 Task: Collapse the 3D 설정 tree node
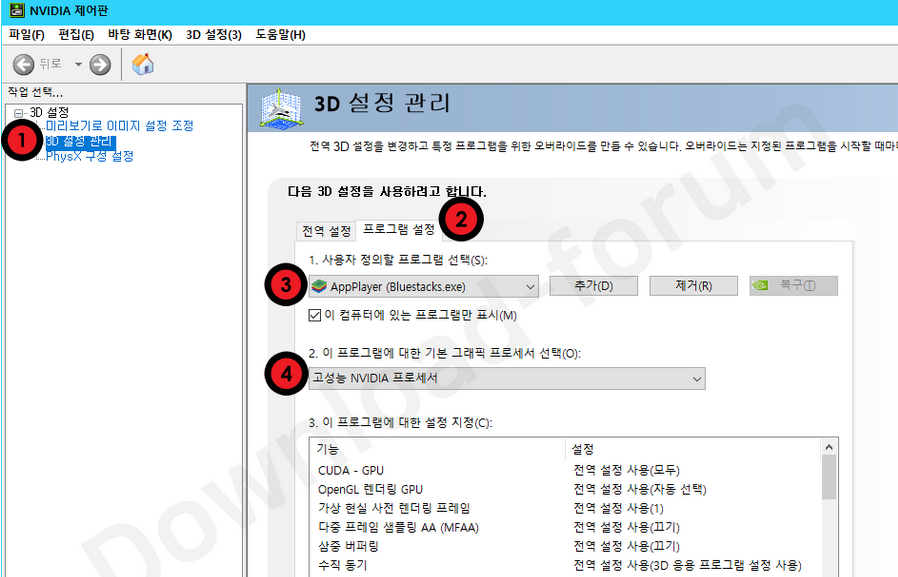pos(18,113)
